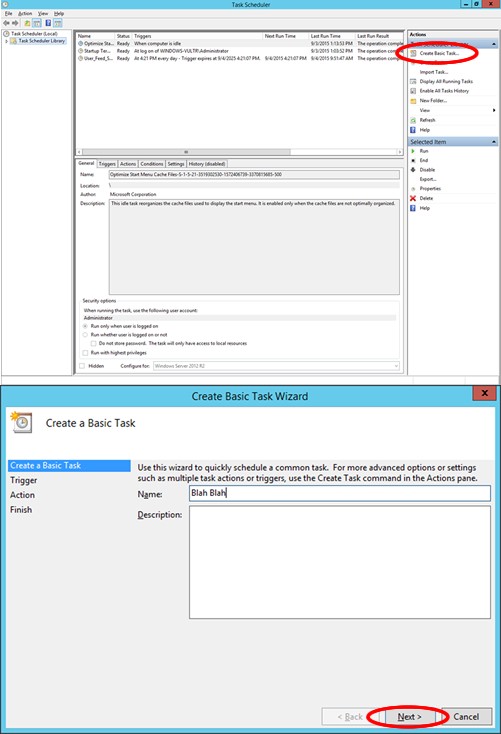Click the Back button in wizard
This screenshot has width=501, height=734.
coord(350,717)
